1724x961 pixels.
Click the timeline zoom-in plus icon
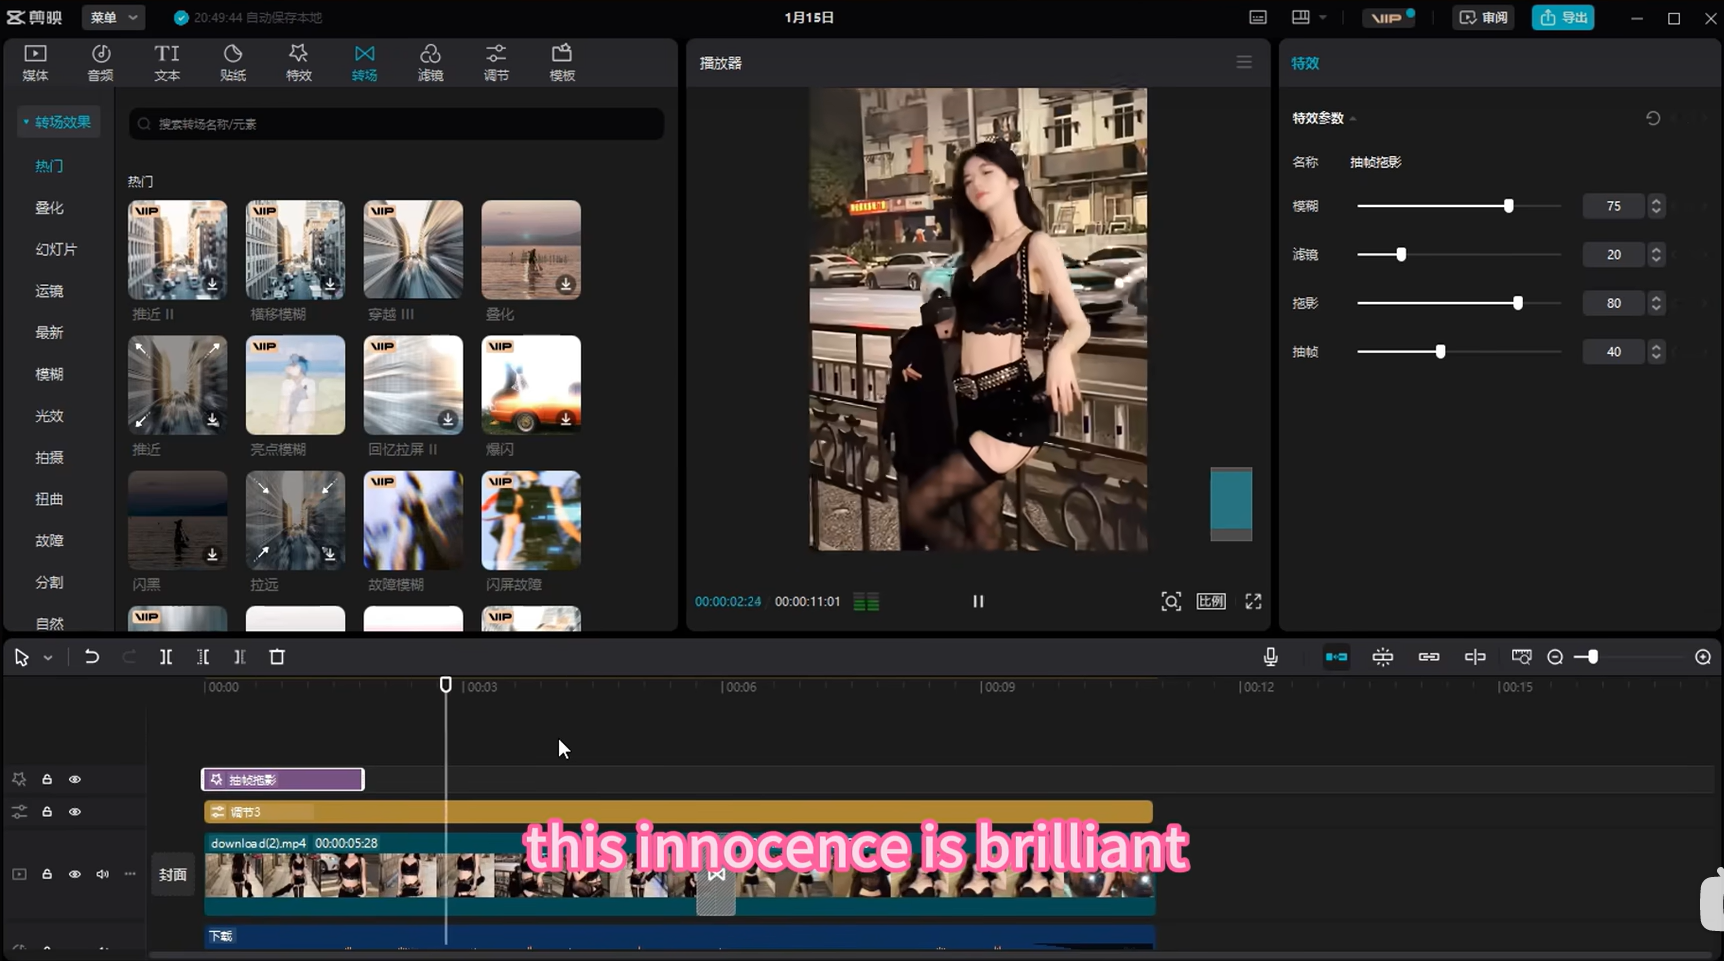click(1703, 657)
